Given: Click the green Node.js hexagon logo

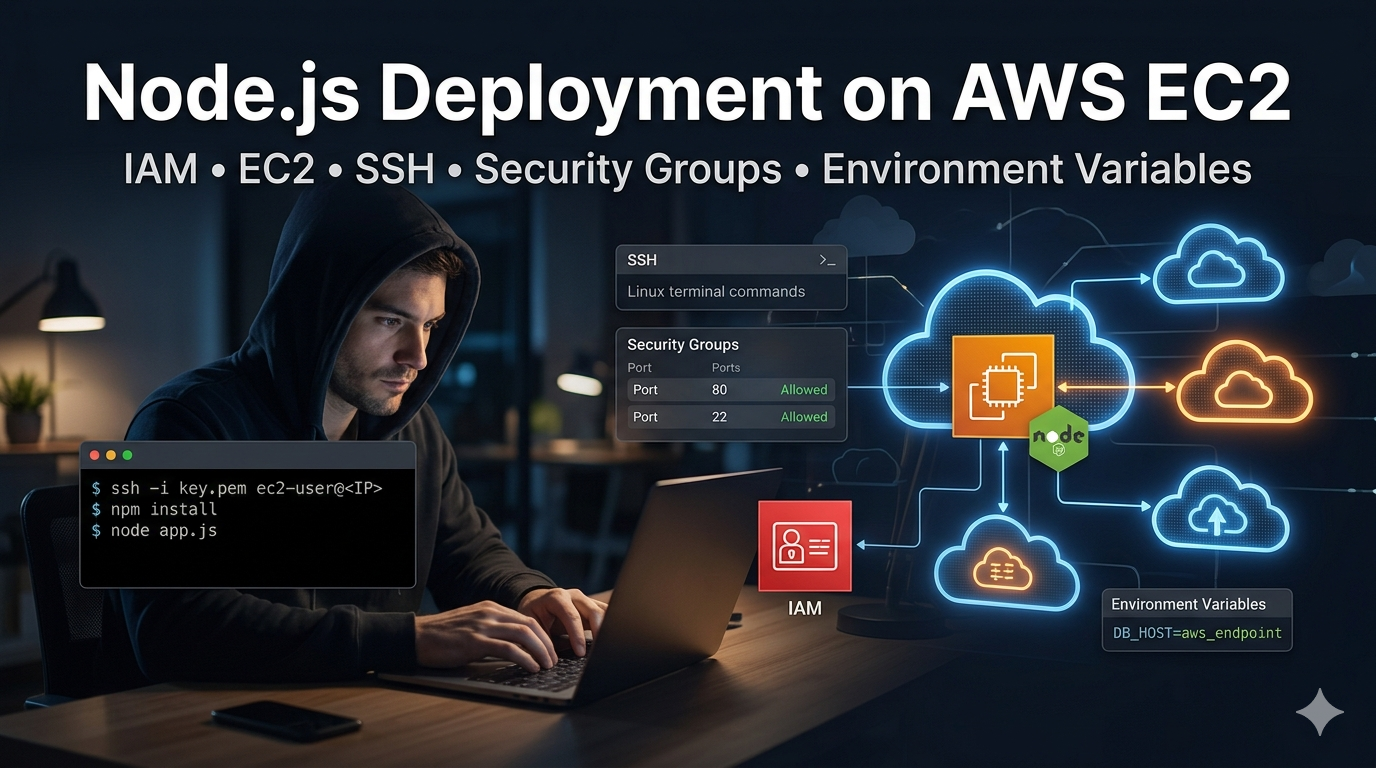Looking at the screenshot, I should [1058, 440].
